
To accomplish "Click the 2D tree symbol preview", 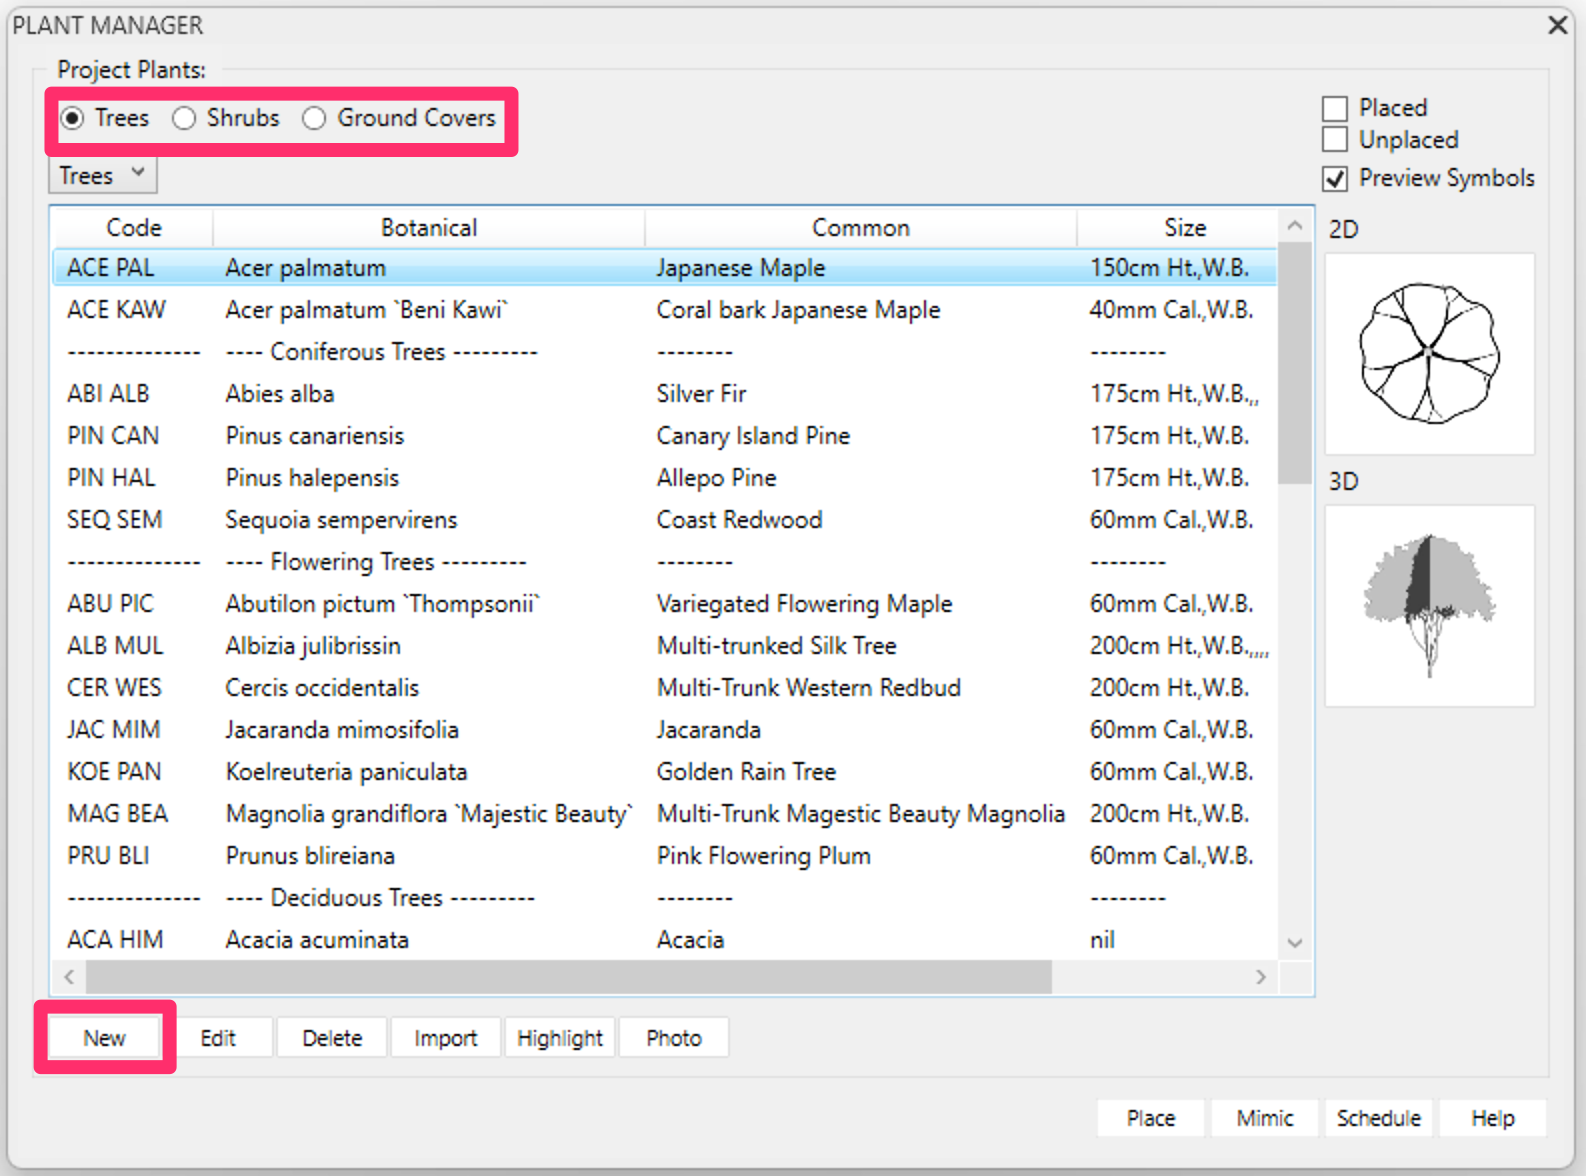I will tap(1430, 354).
